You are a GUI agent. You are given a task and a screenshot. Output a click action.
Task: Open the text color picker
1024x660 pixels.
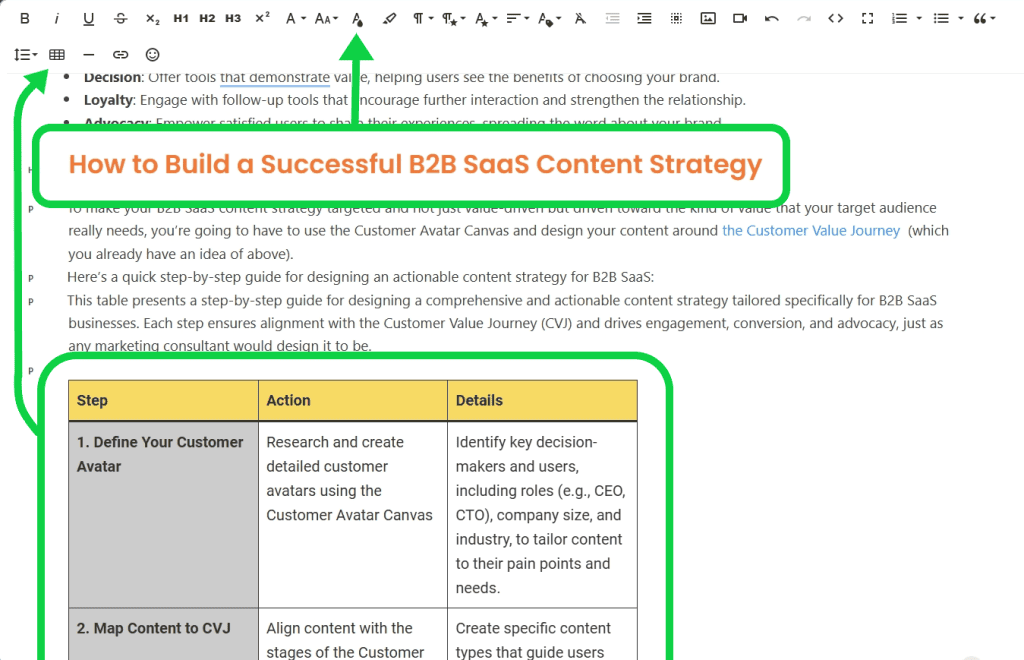pyautogui.click(x=357, y=18)
